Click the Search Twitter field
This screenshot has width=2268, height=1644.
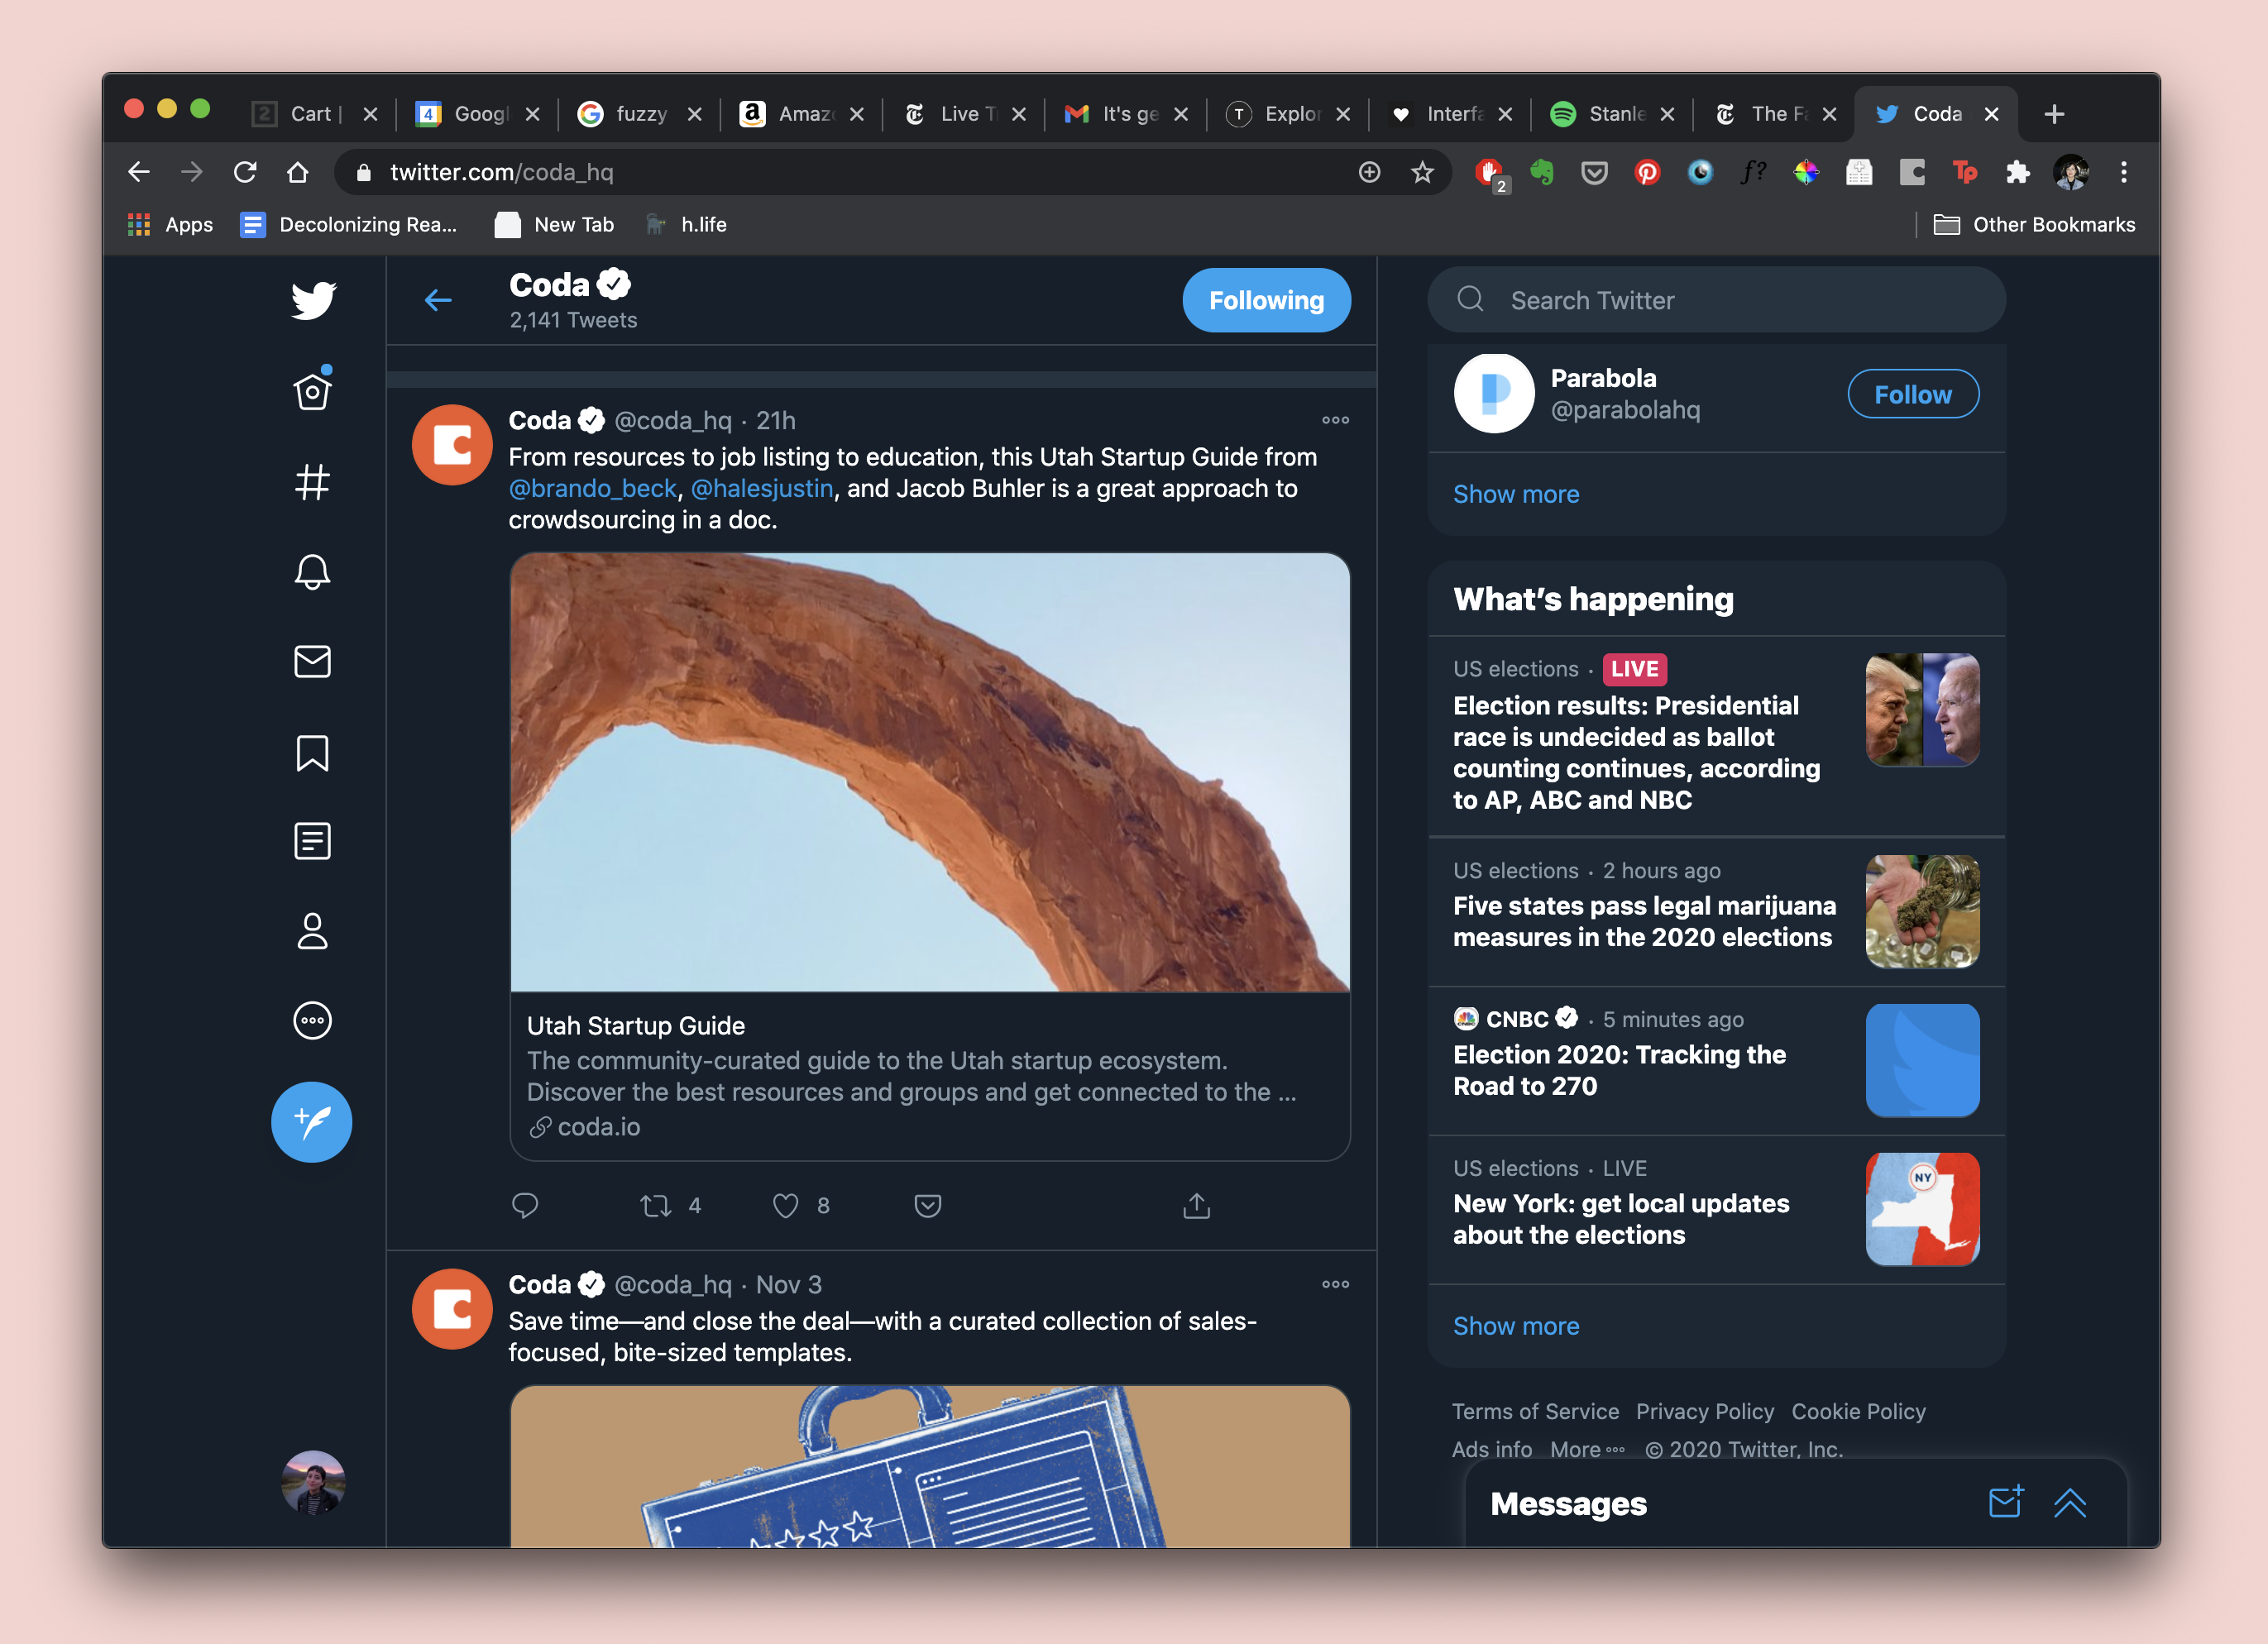point(1716,300)
